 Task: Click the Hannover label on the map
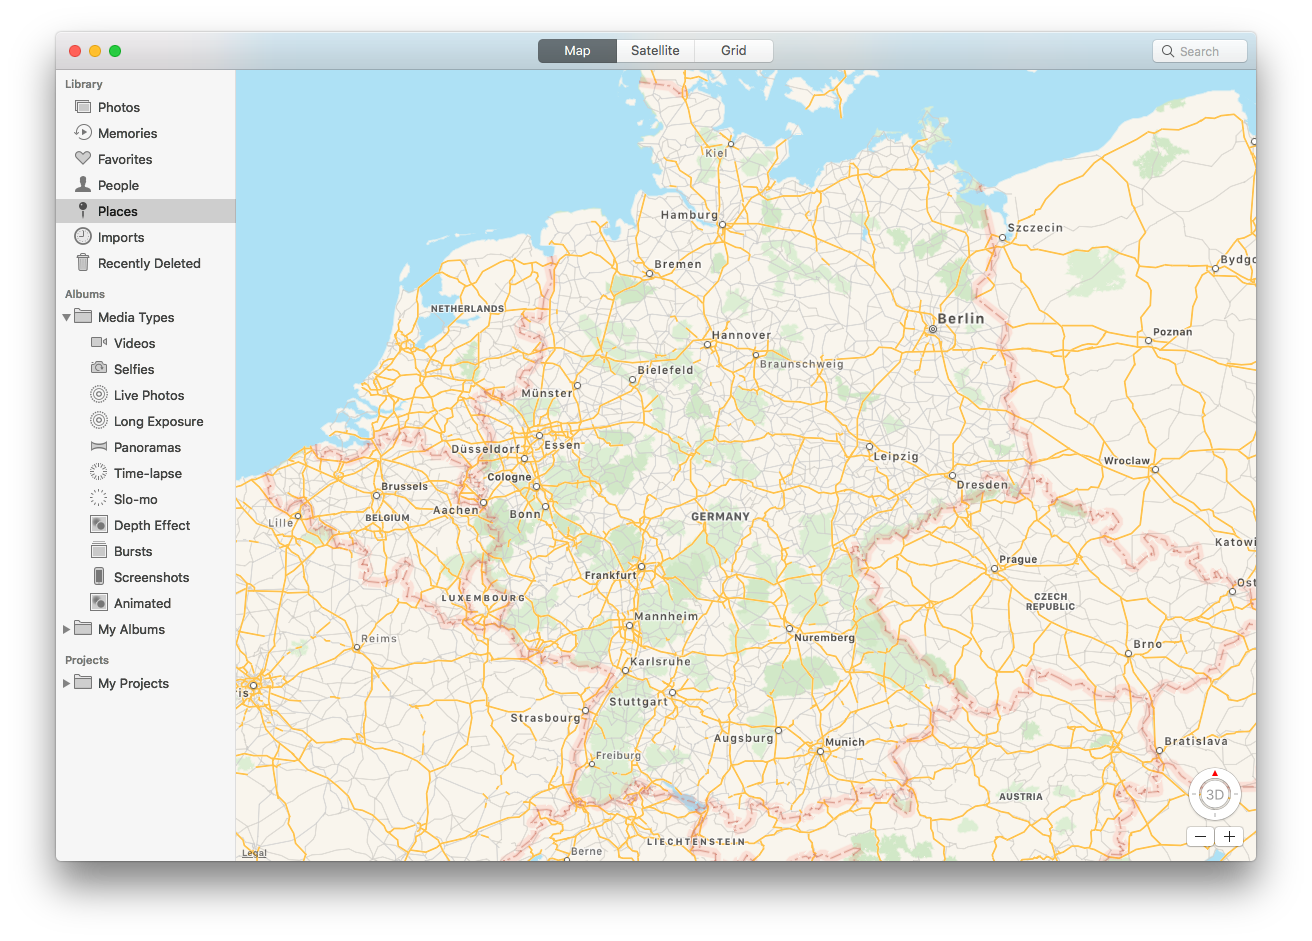tap(741, 336)
